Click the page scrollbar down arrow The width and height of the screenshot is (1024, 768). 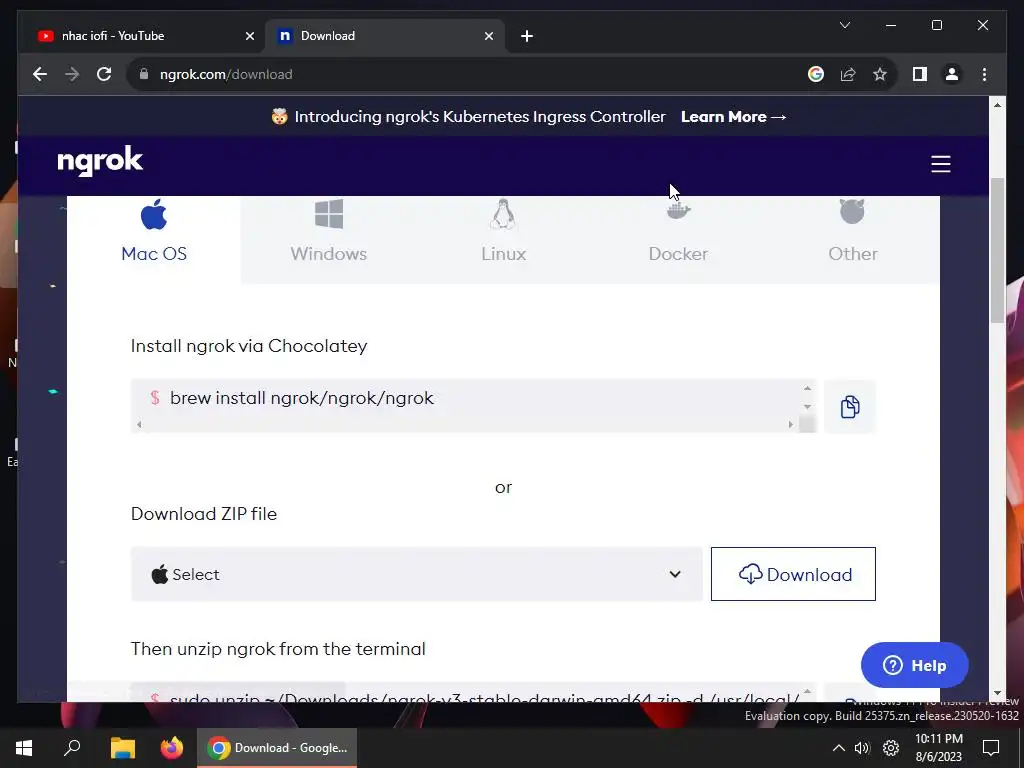tap(997, 694)
